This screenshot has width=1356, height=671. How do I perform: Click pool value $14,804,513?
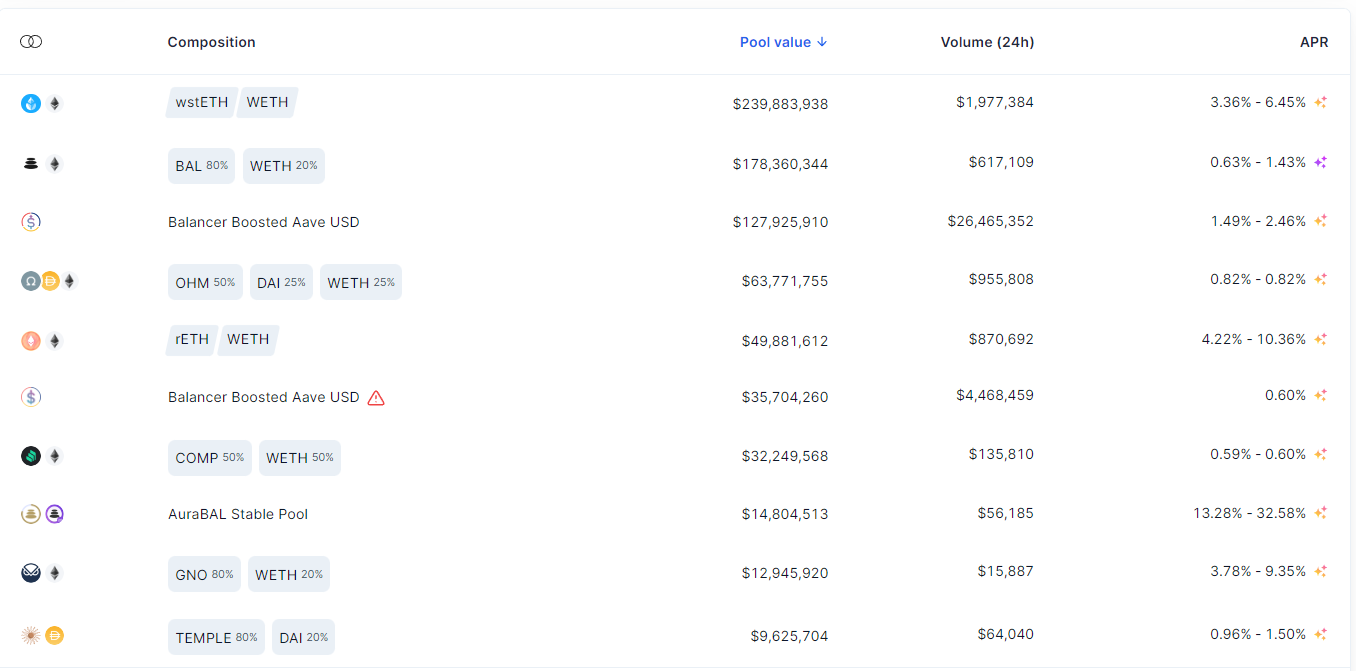click(785, 514)
